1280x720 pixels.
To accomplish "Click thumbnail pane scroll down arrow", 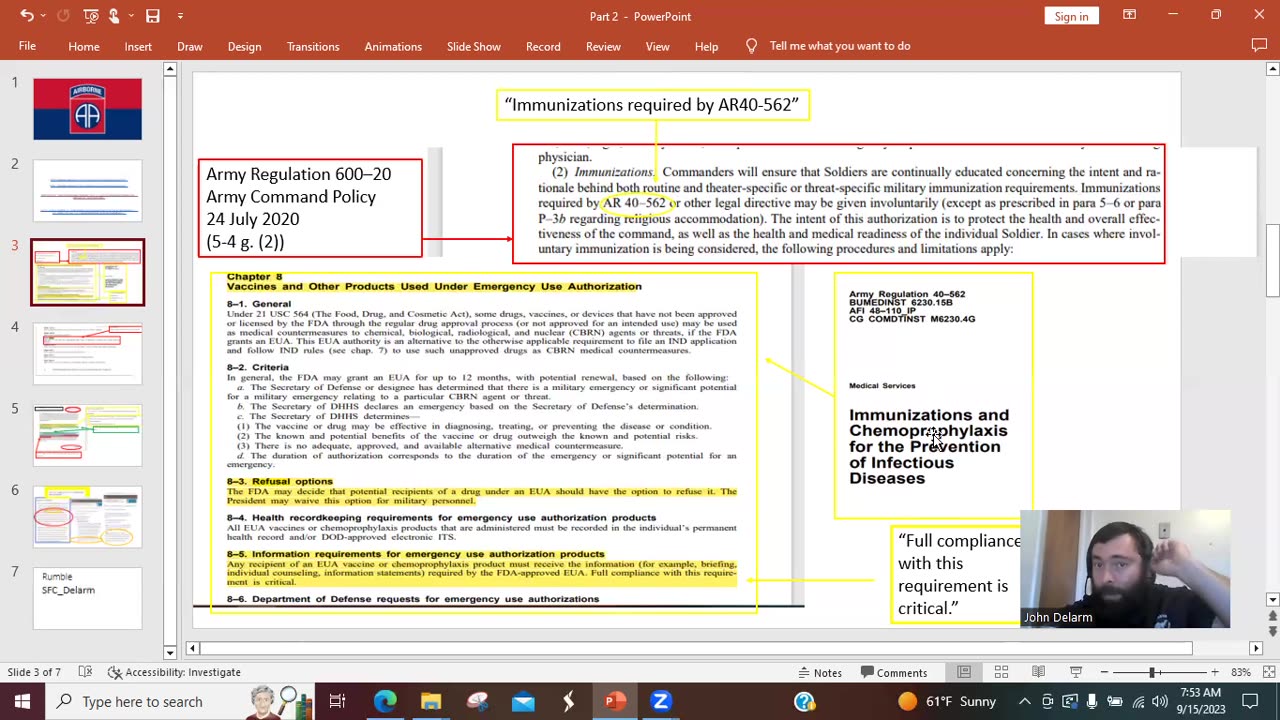I will click(x=170, y=653).
